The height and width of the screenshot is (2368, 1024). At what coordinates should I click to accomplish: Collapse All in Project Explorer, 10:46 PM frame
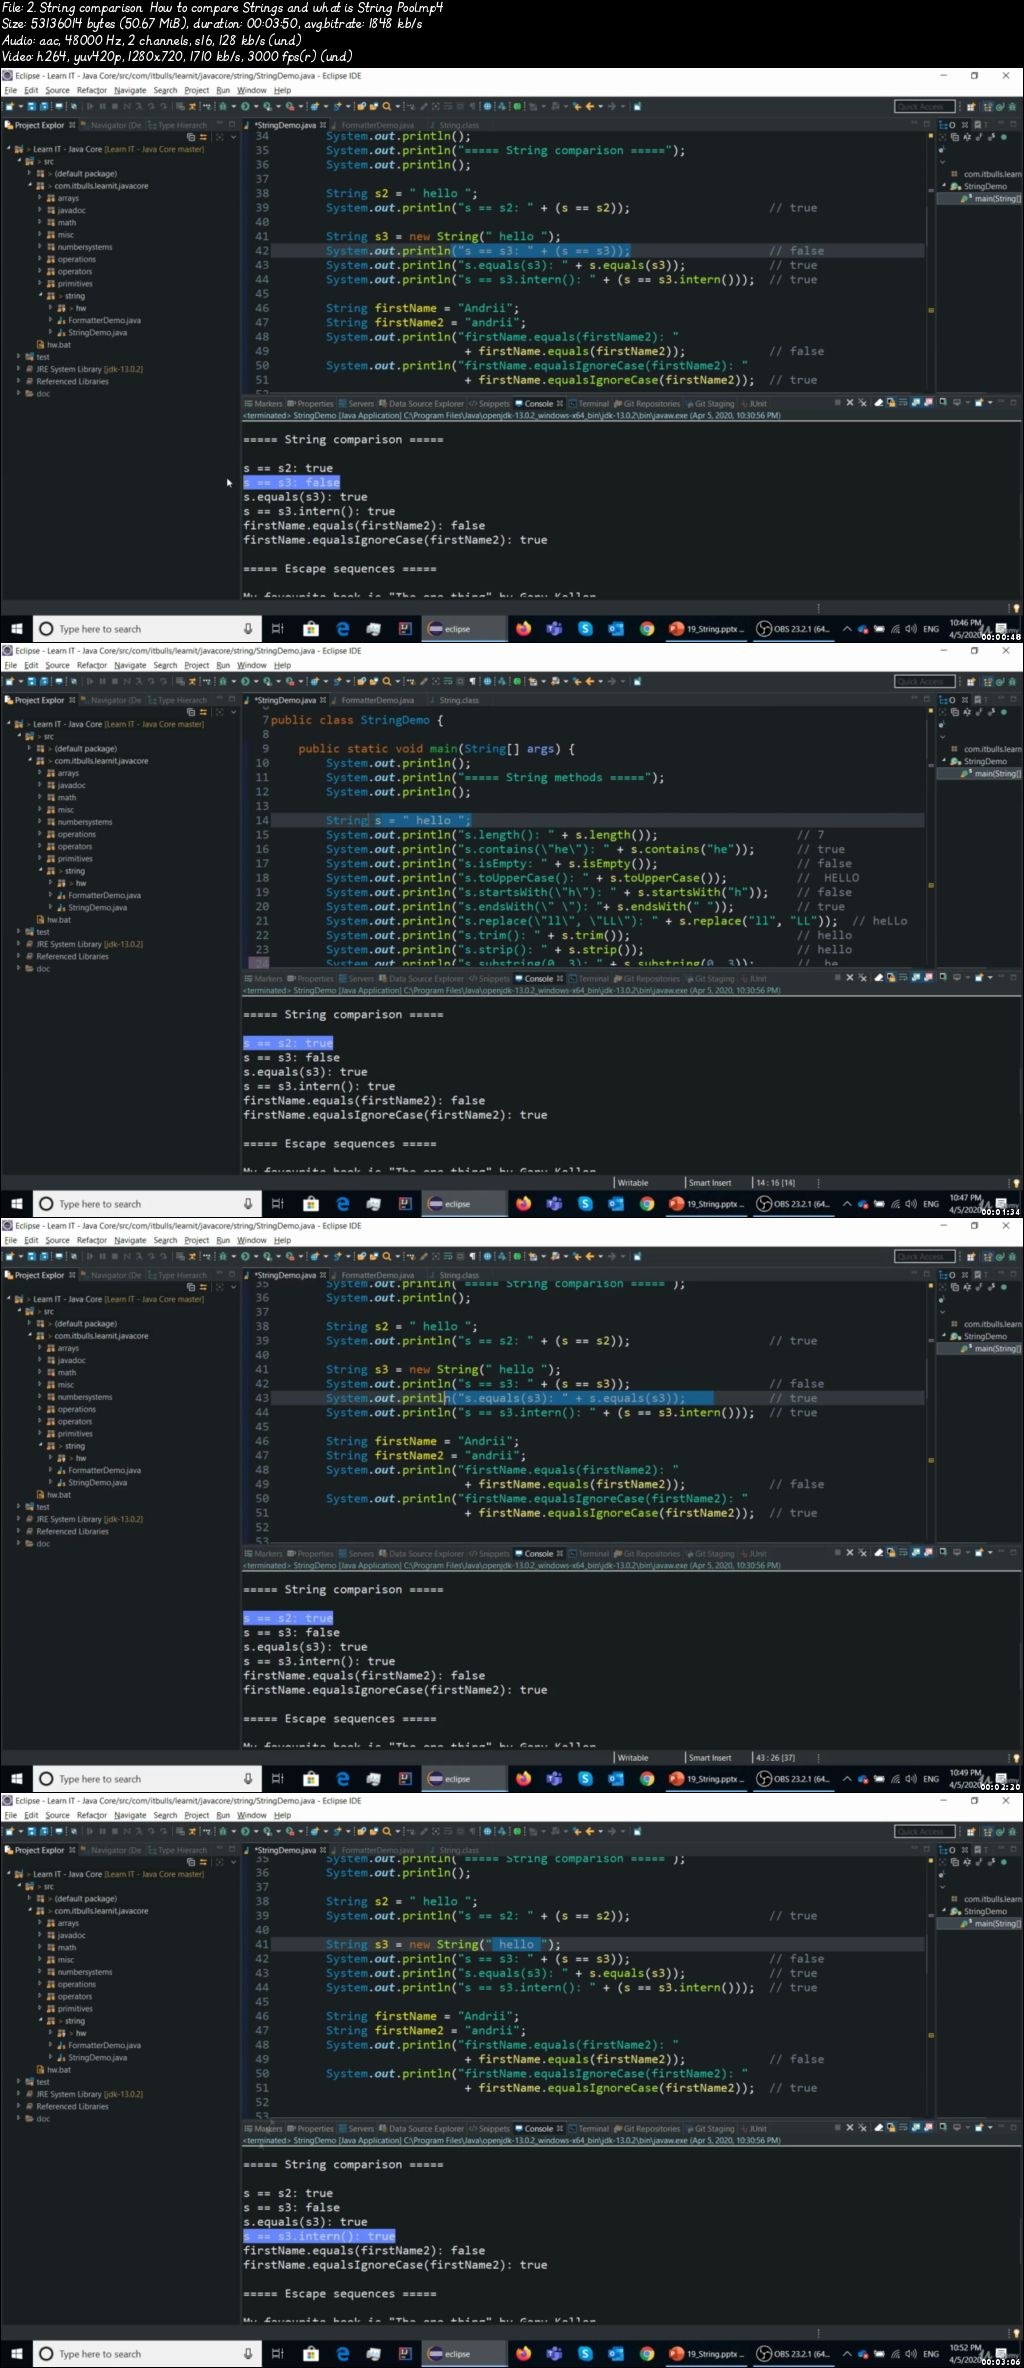190,137
